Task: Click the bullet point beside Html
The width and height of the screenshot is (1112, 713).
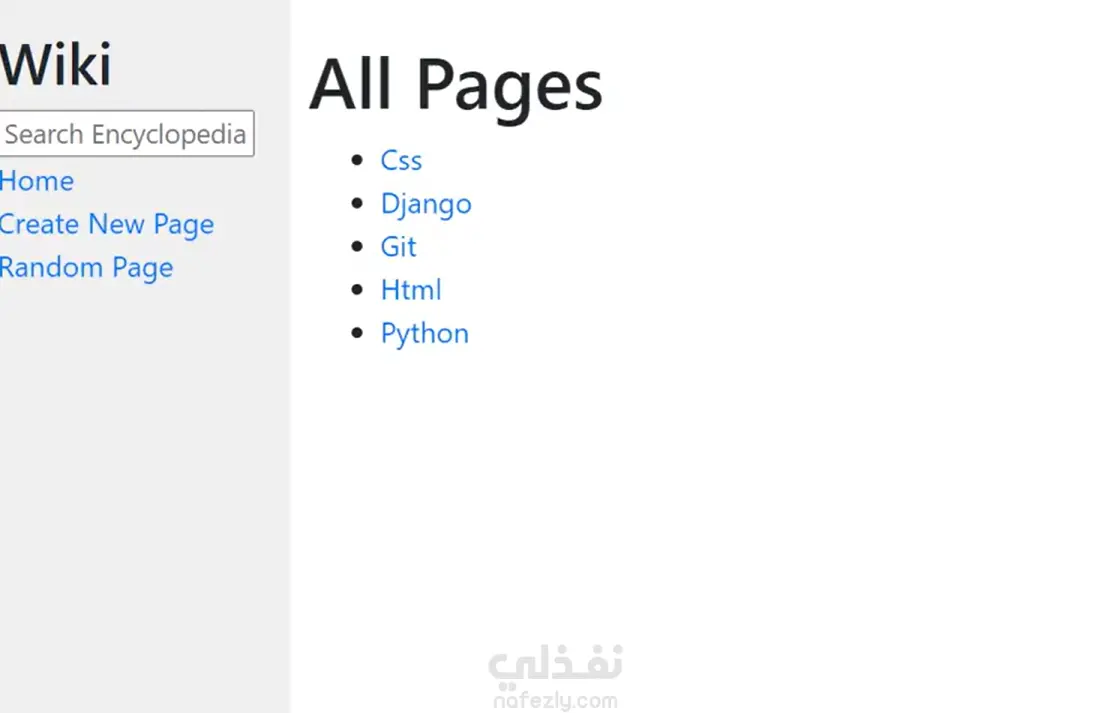Action: coord(359,290)
